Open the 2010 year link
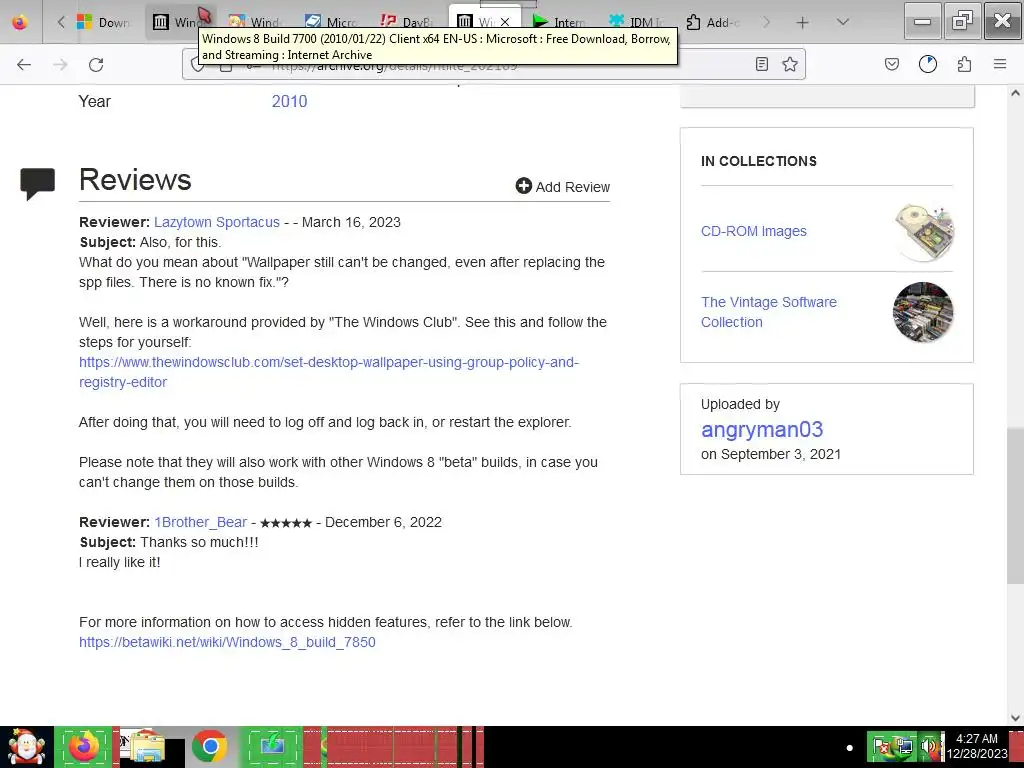This screenshot has width=1024, height=768. (x=289, y=101)
